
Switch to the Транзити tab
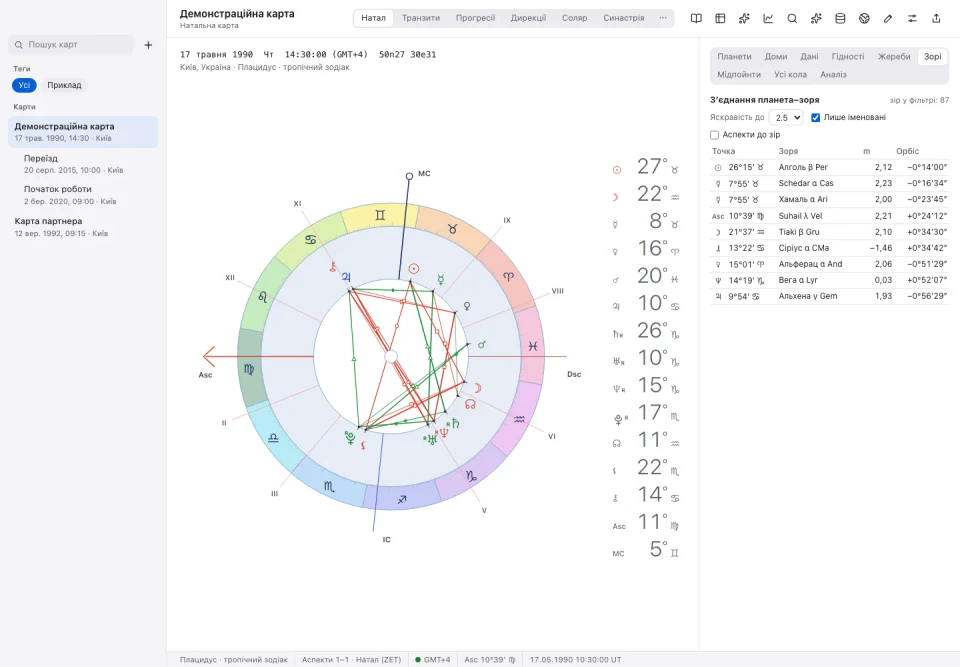pyautogui.click(x=421, y=18)
